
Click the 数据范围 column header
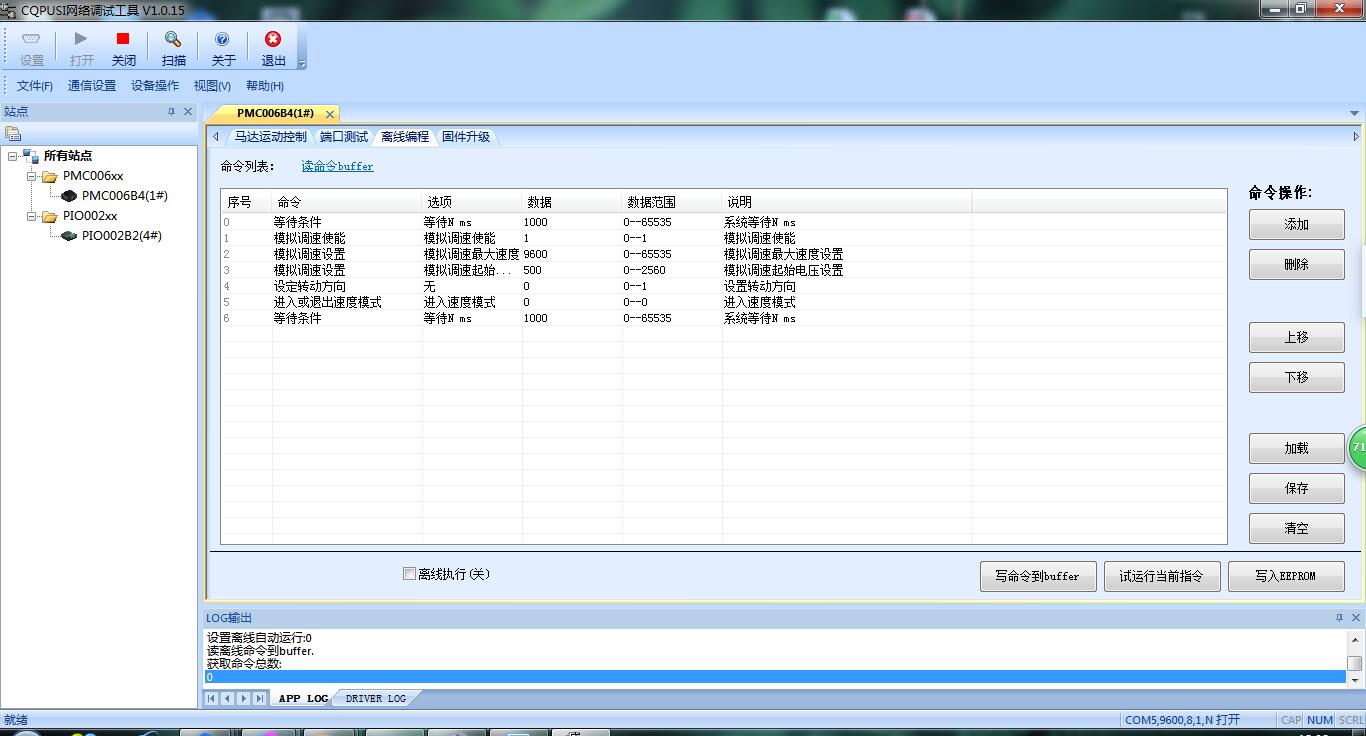click(x=672, y=202)
